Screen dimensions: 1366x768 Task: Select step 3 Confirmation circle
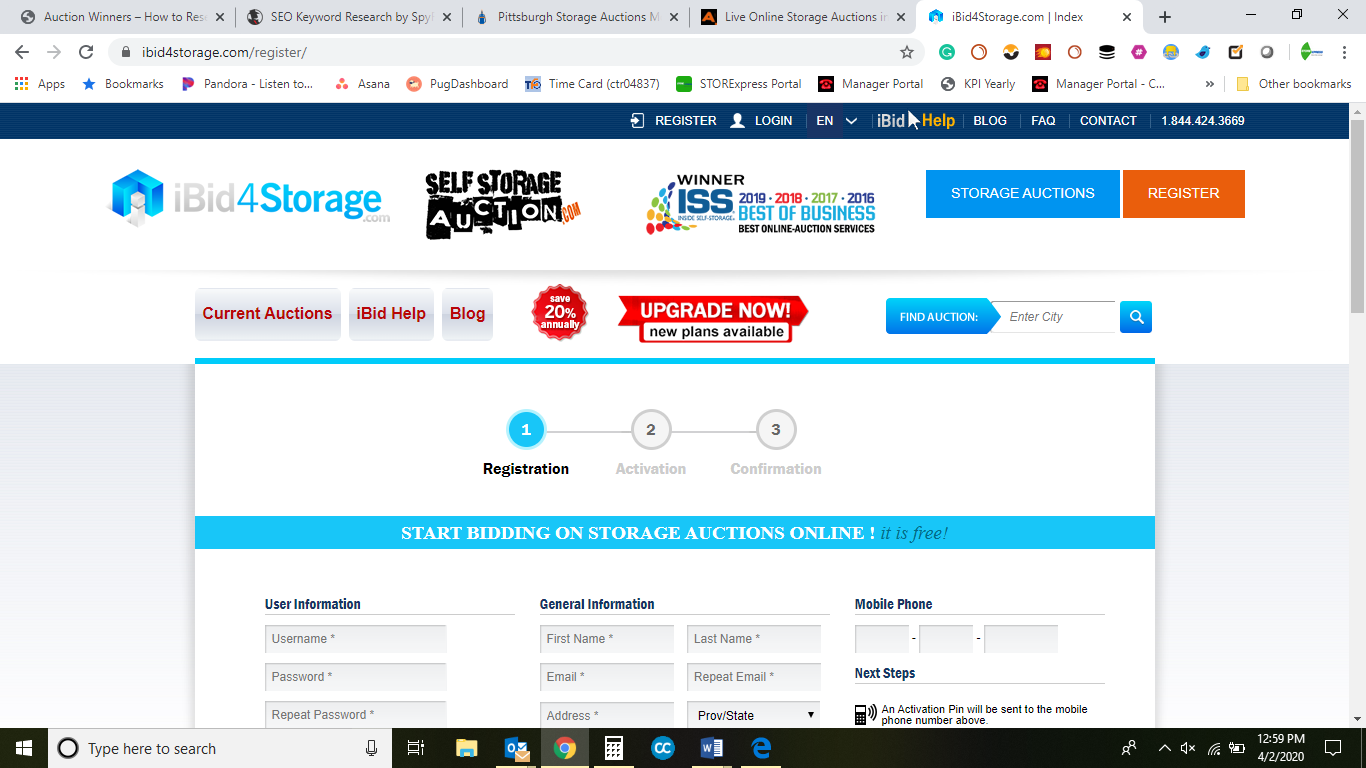776,430
